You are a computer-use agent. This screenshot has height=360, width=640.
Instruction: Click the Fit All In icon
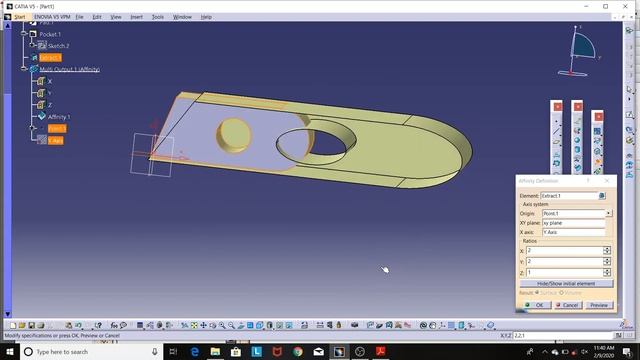coord(194,325)
